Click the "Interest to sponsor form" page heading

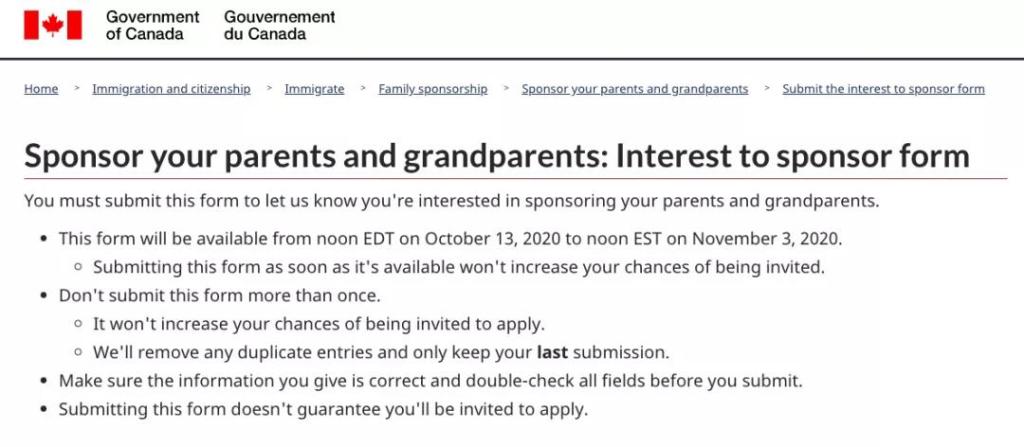click(x=497, y=156)
